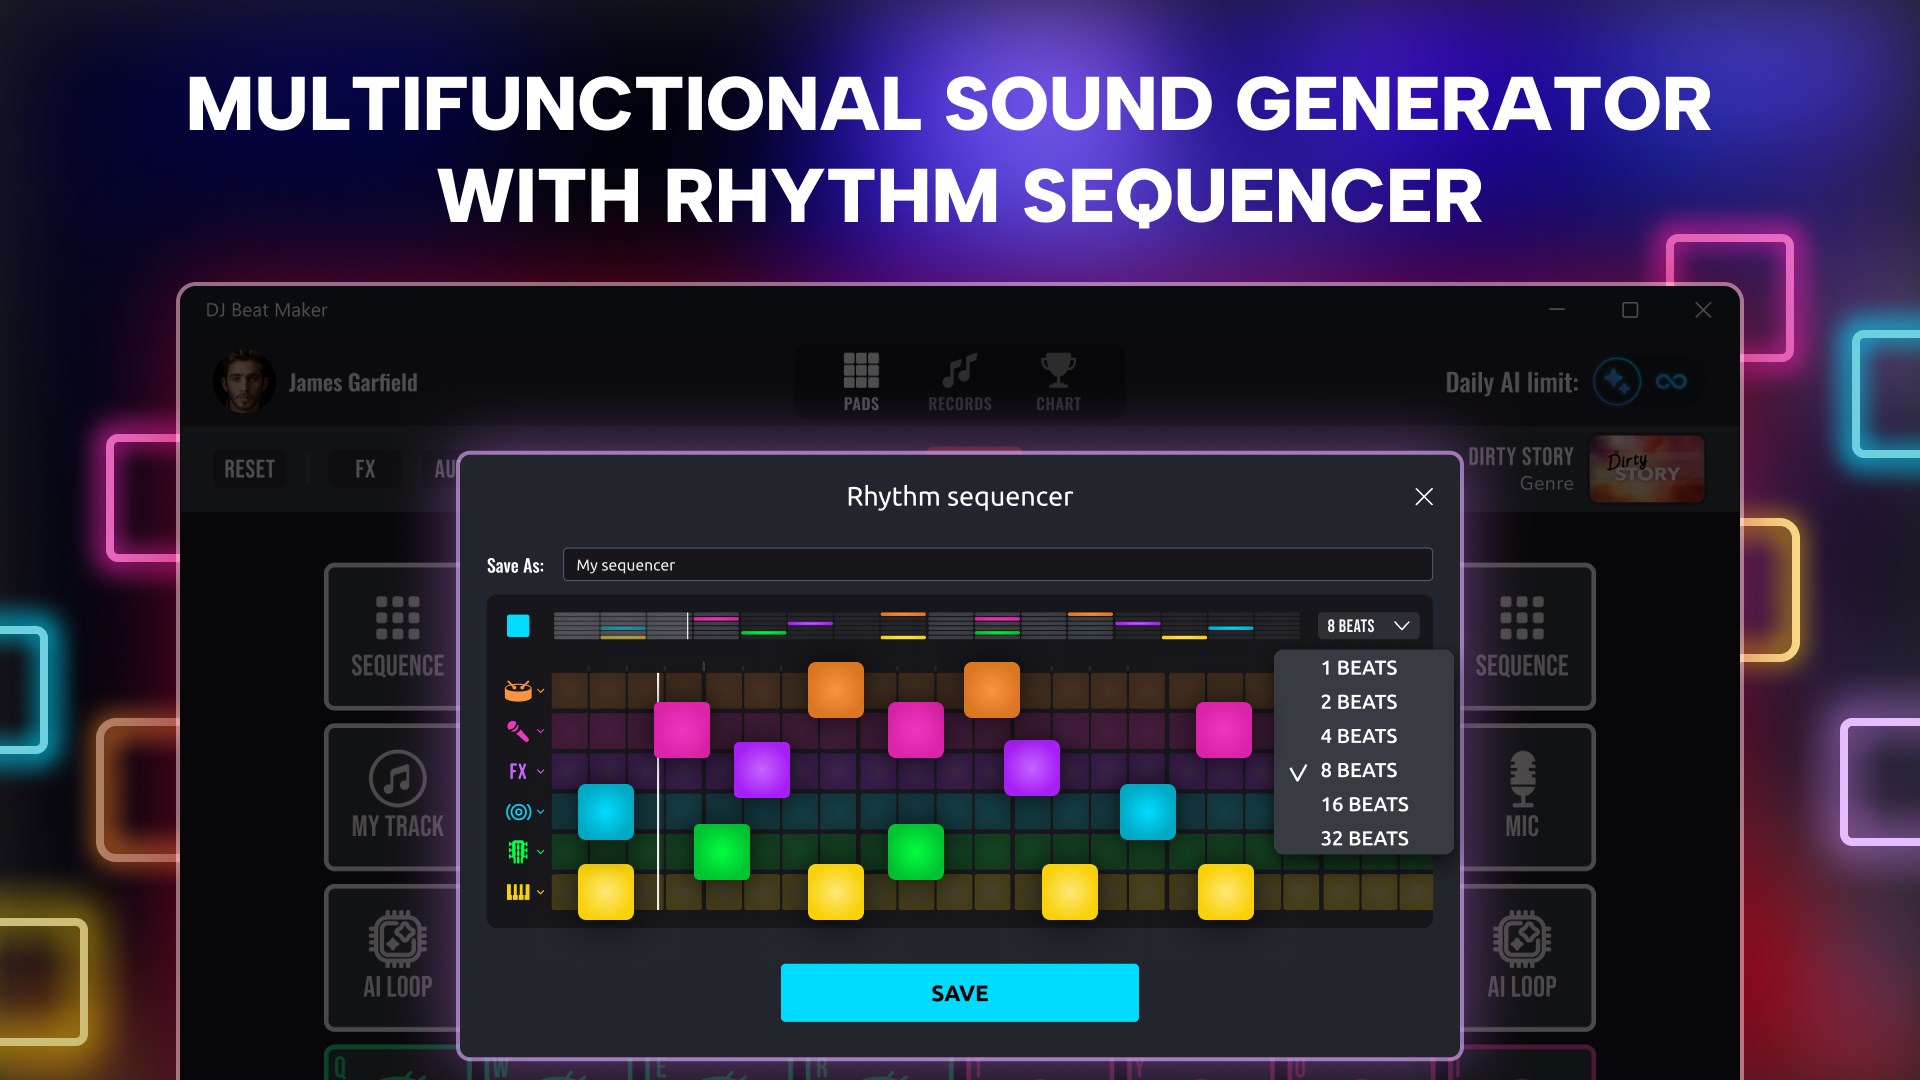Select the guitar track icon
This screenshot has height=1080, width=1920.
tap(517, 851)
